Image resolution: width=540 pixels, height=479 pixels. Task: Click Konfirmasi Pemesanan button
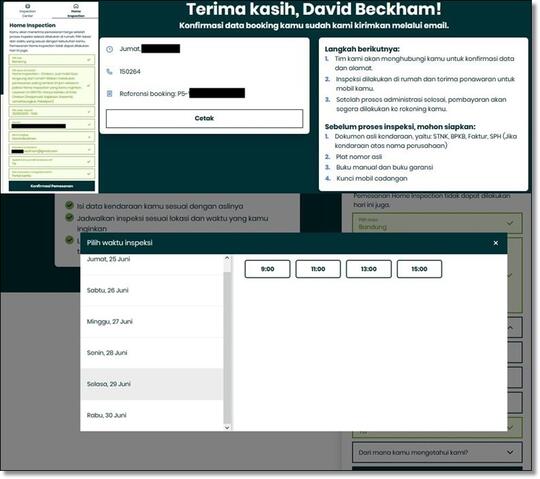coord(52,186)
